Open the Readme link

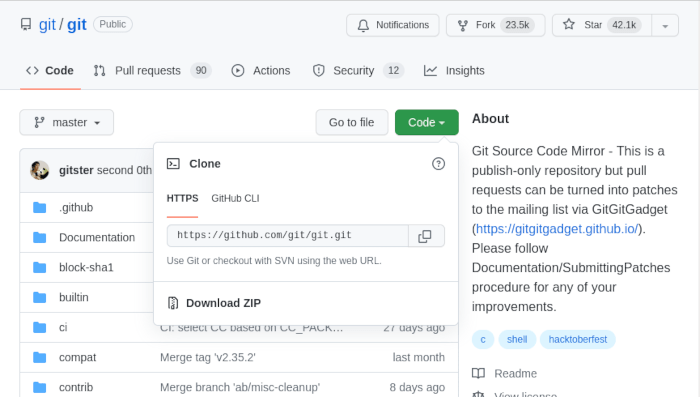[515, 373]
